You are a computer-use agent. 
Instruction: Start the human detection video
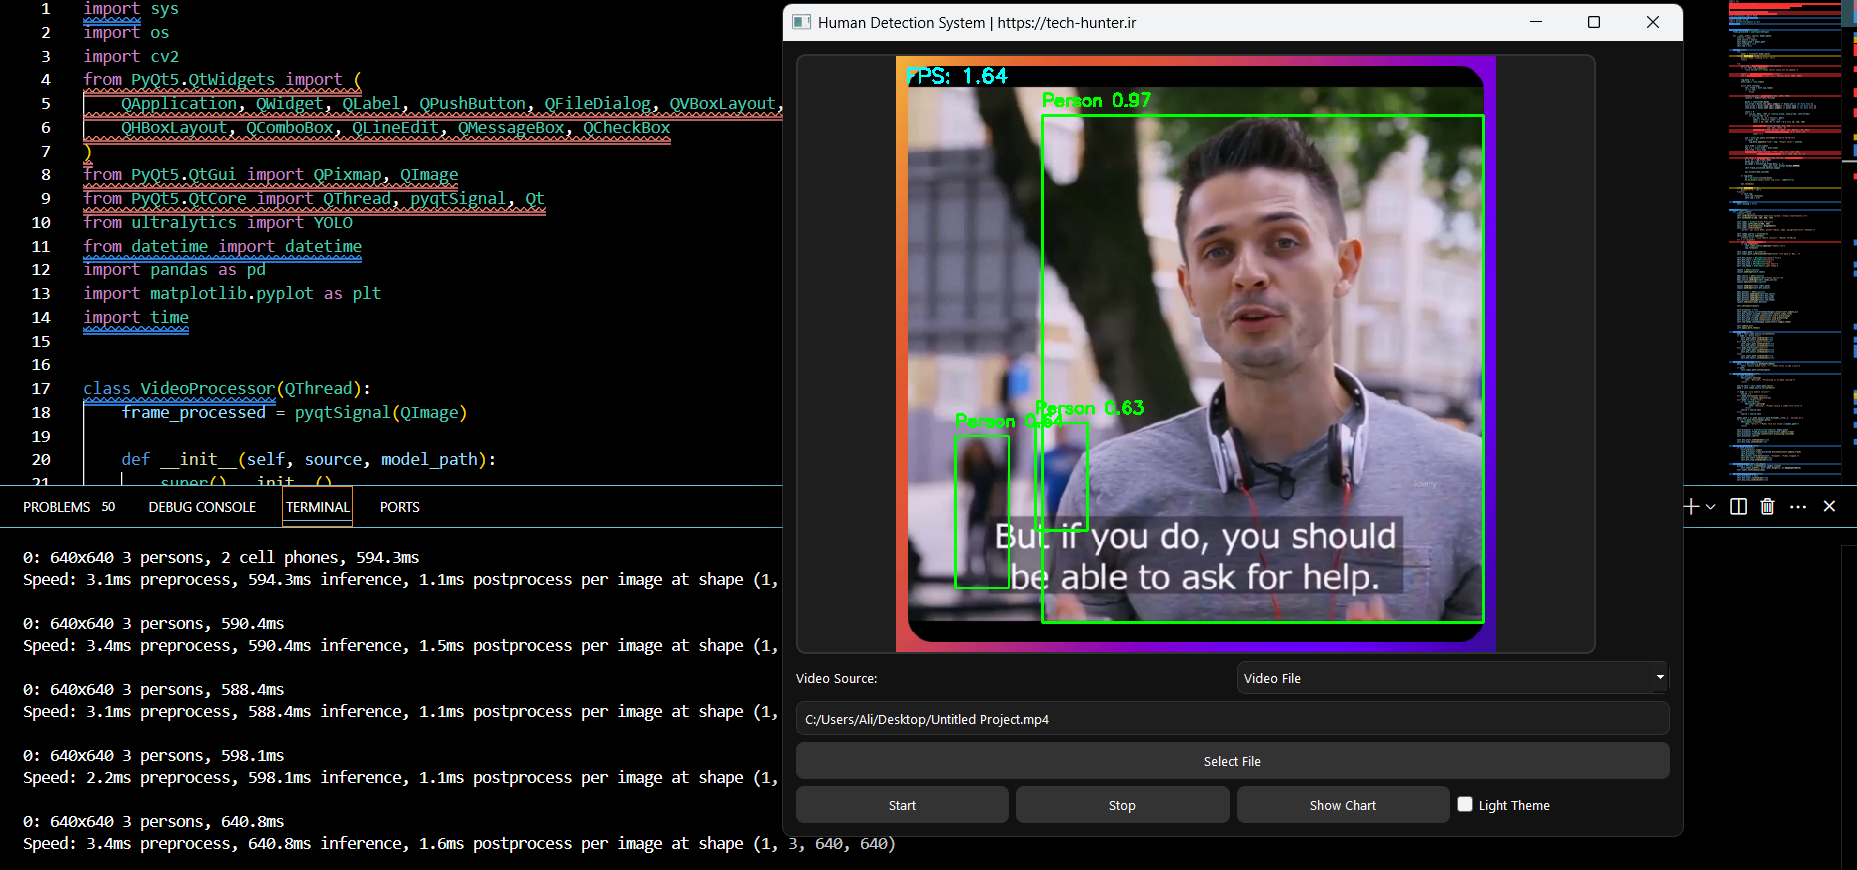pyautogui.click(x=902, y=805)
